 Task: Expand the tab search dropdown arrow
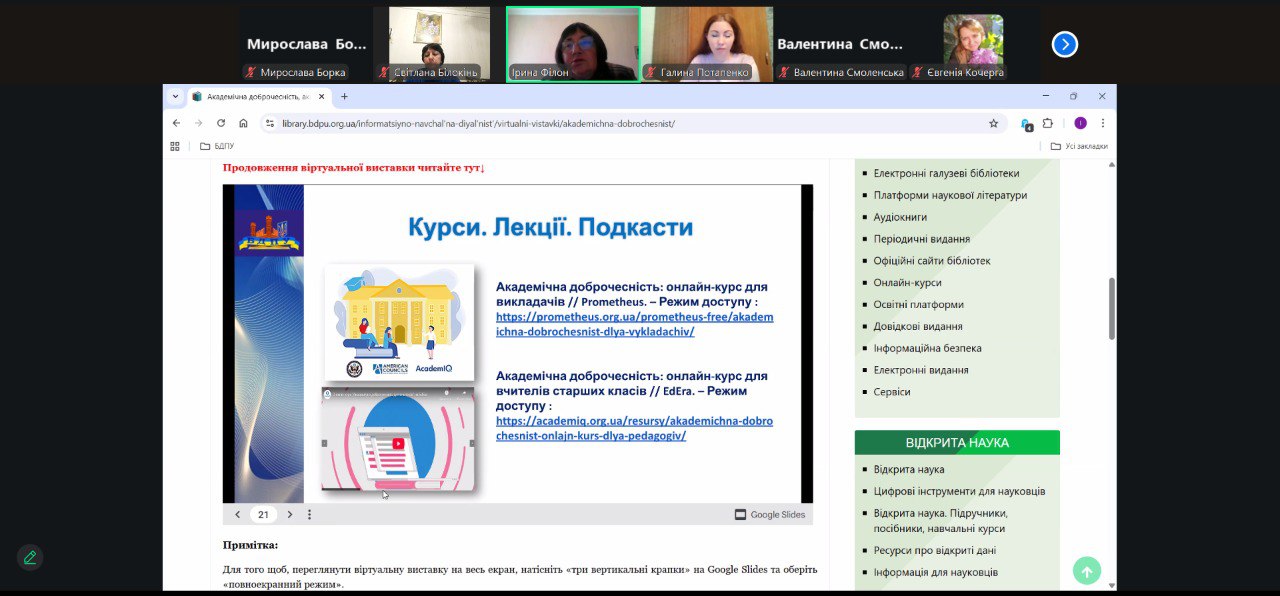click(175, 97)
